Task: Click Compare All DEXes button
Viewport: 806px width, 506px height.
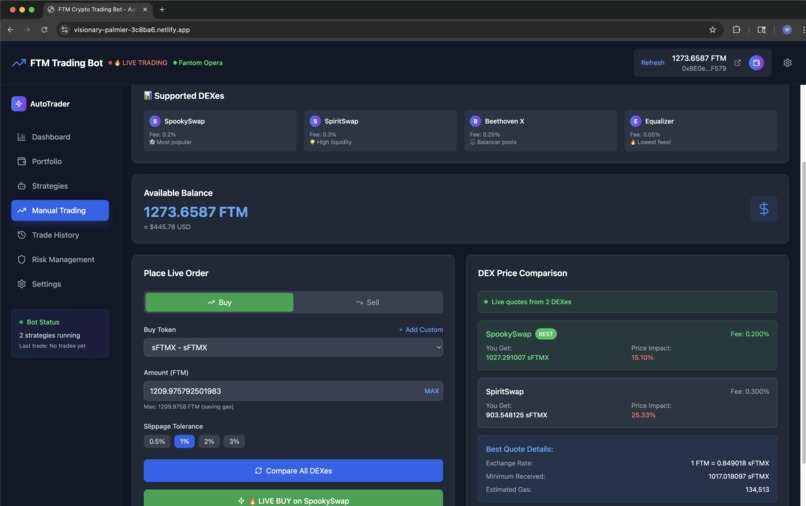Action: coord(293,471)
